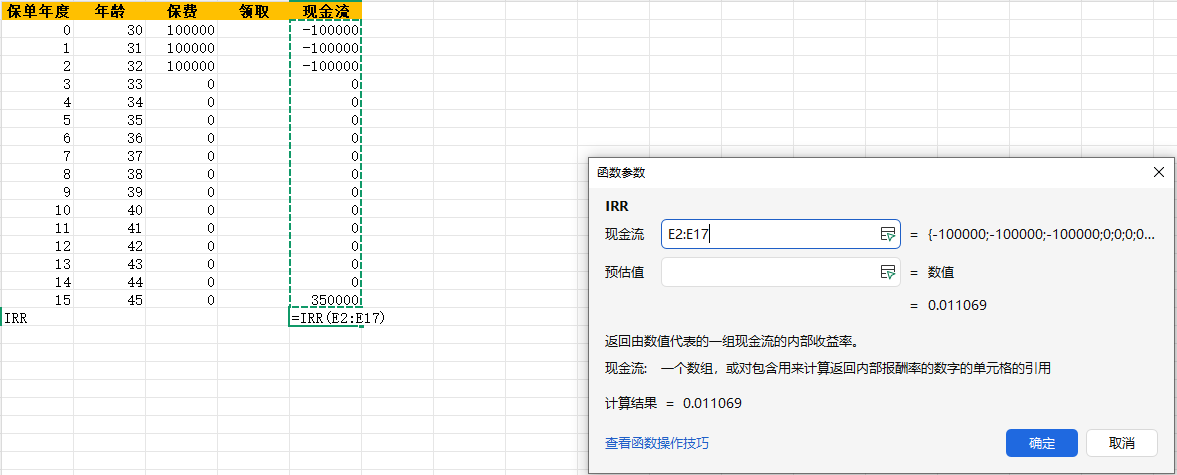Click the range selector icon for 现金流 field
Screen dimensions: 1177x475
click(x=886, y=234)
